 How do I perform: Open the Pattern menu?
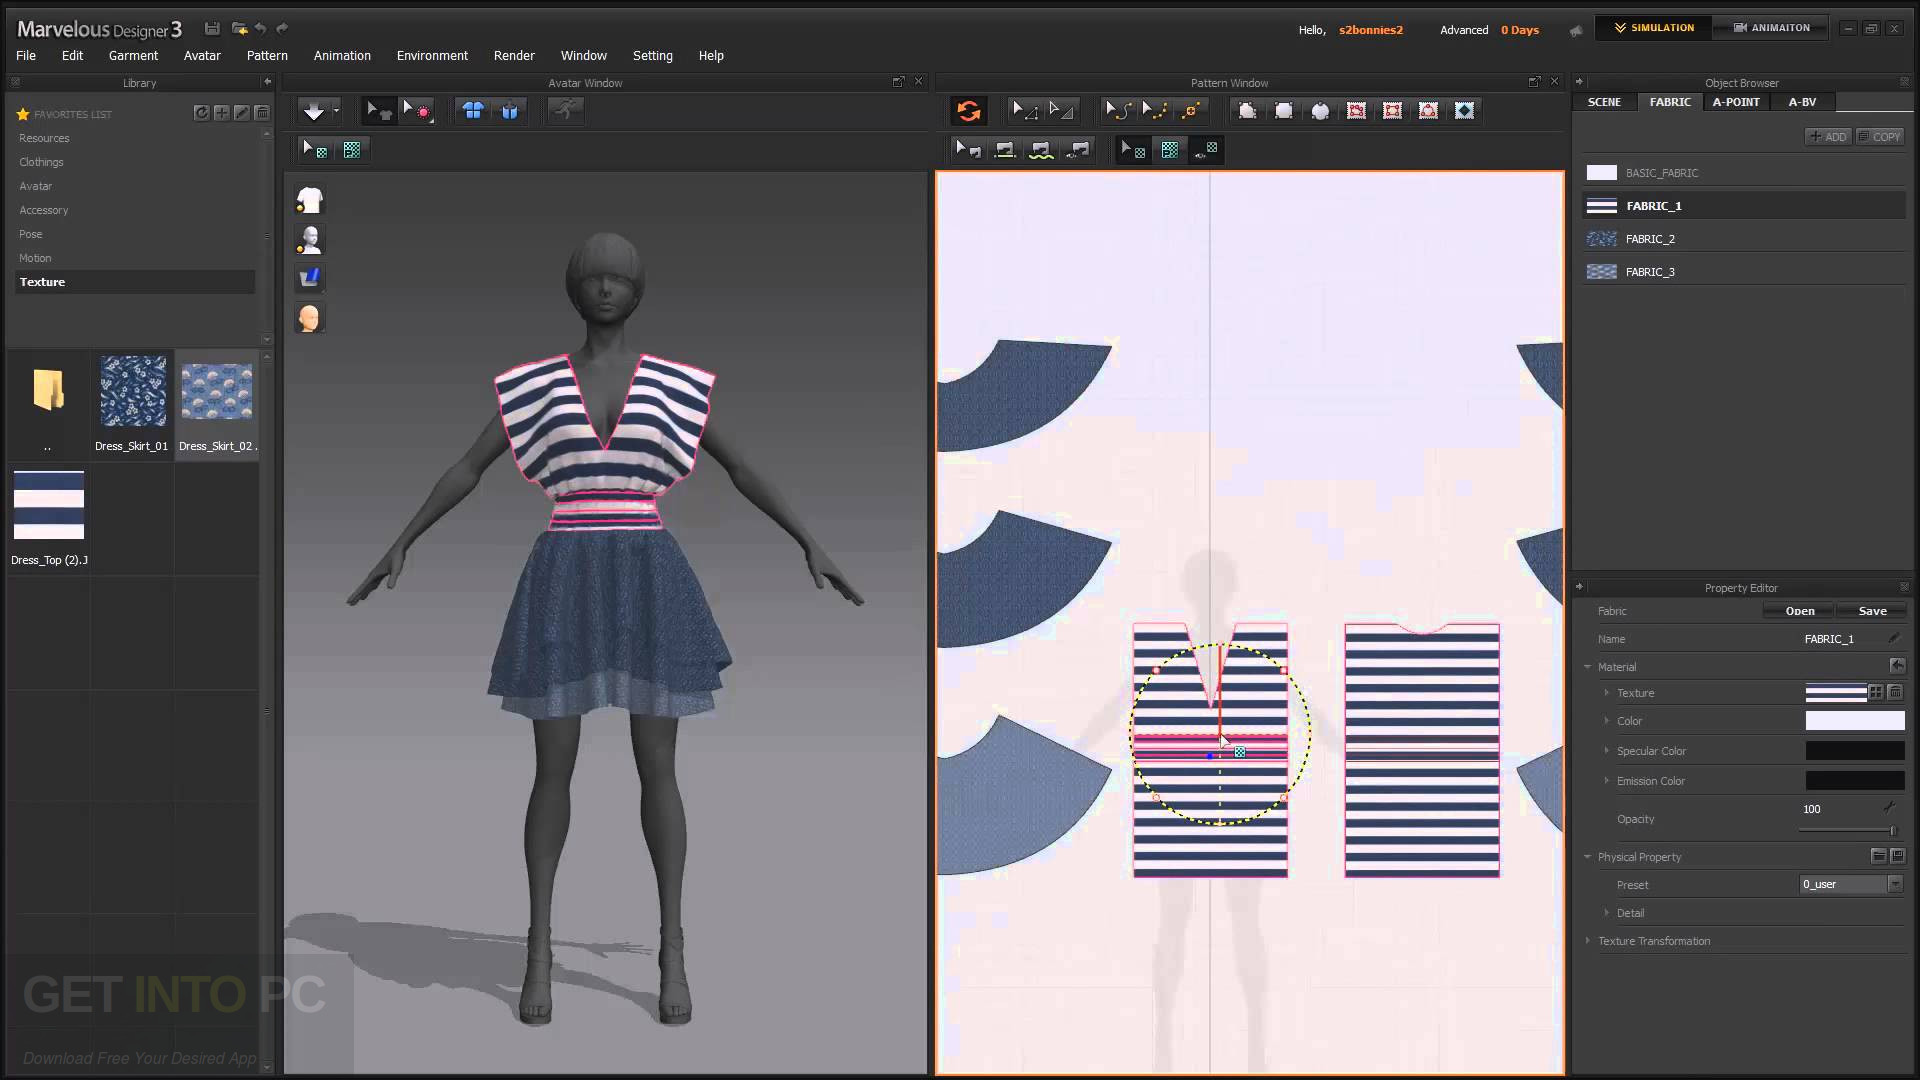(267, 56)
